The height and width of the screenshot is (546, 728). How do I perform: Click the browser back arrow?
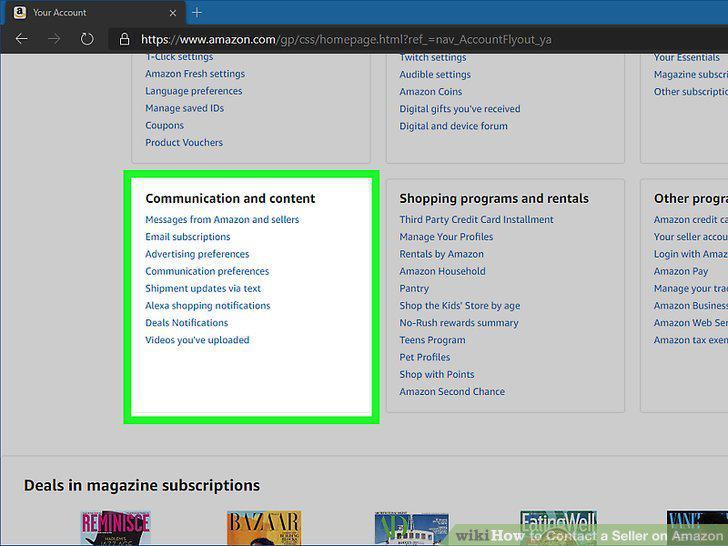(x=22, y=39)
